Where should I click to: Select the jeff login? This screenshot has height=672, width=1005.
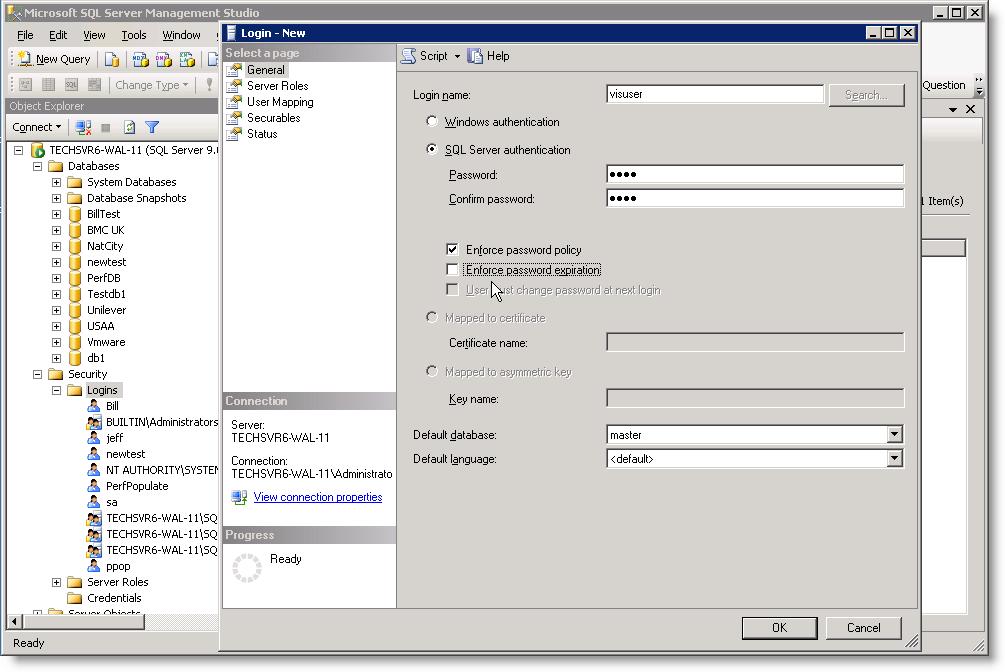point(115,439)
